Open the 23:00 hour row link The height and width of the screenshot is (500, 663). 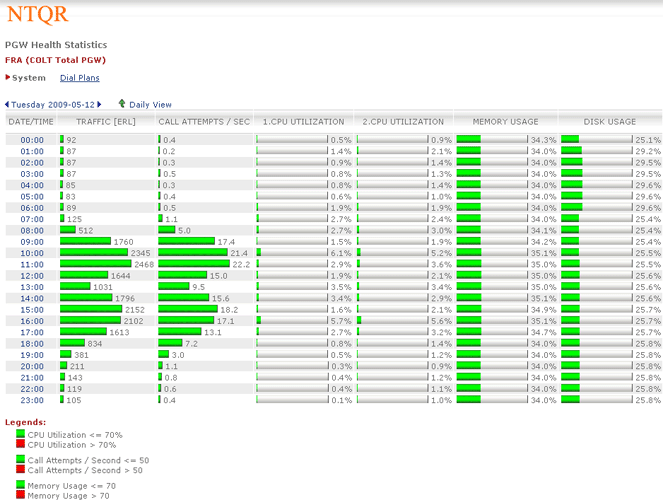pyautogui.click(x=32, y=400)
